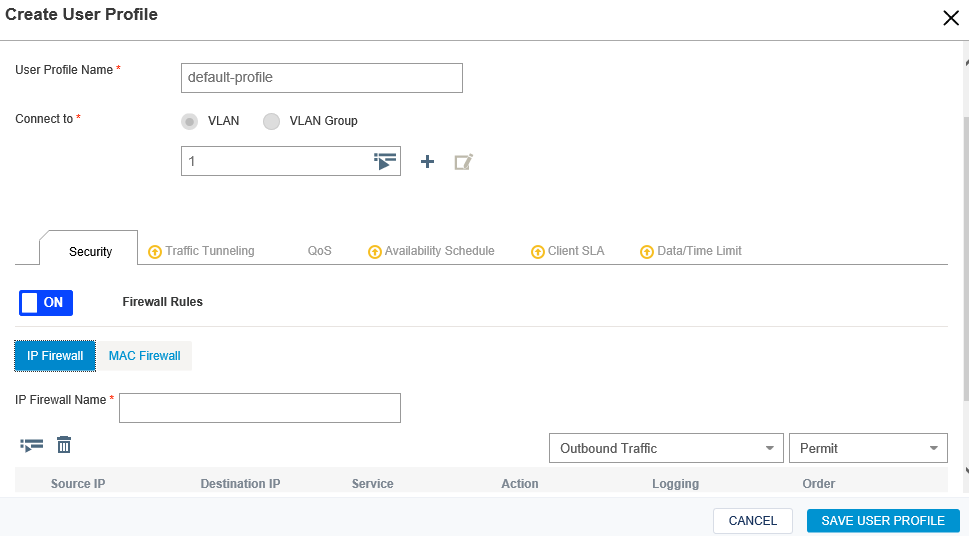Click the firewall rule select list icon
Screen dimensions: 969x536
(32, 445)
